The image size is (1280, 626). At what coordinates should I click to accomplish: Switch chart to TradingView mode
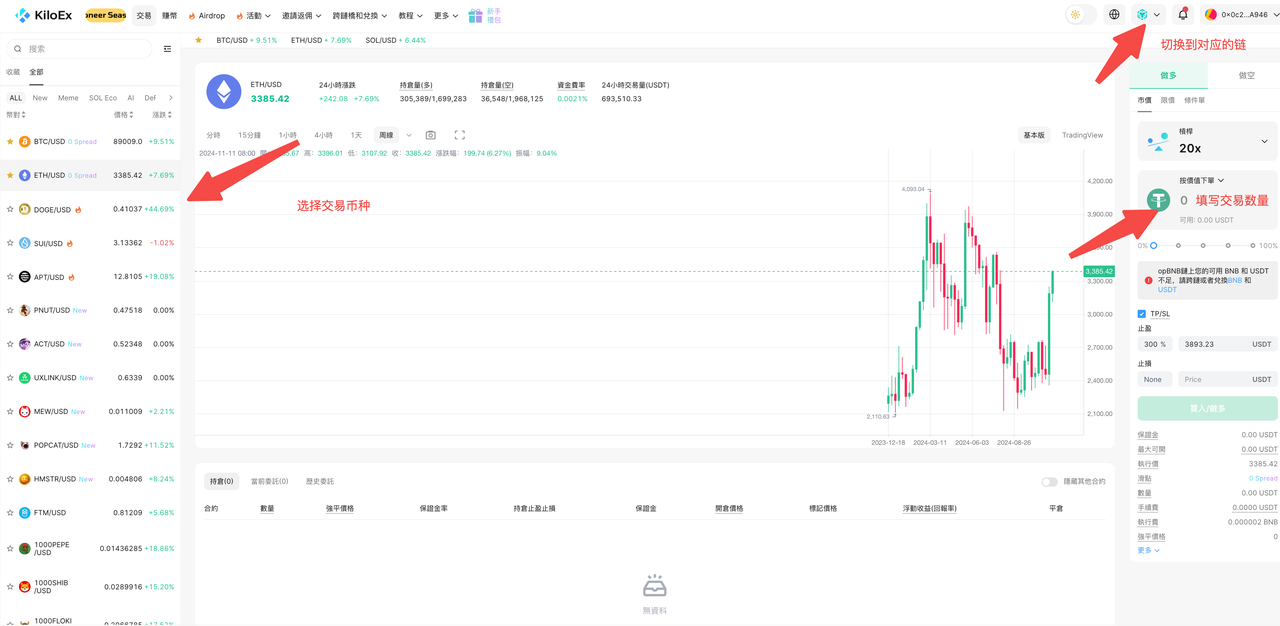click(1082, 135)
